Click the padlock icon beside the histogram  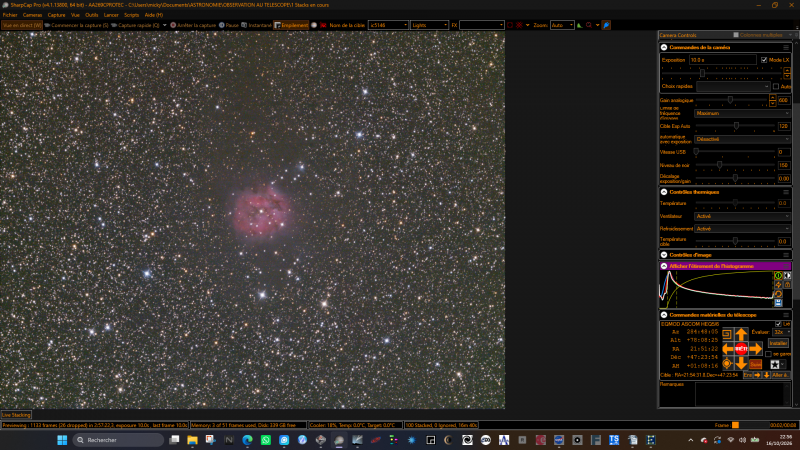click(787, 285)
